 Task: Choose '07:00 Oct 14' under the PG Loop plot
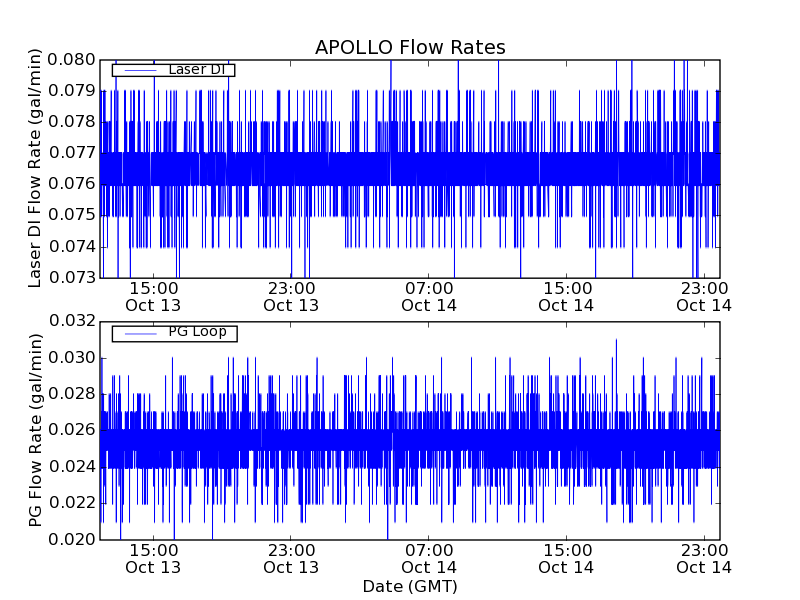[429, 559]
